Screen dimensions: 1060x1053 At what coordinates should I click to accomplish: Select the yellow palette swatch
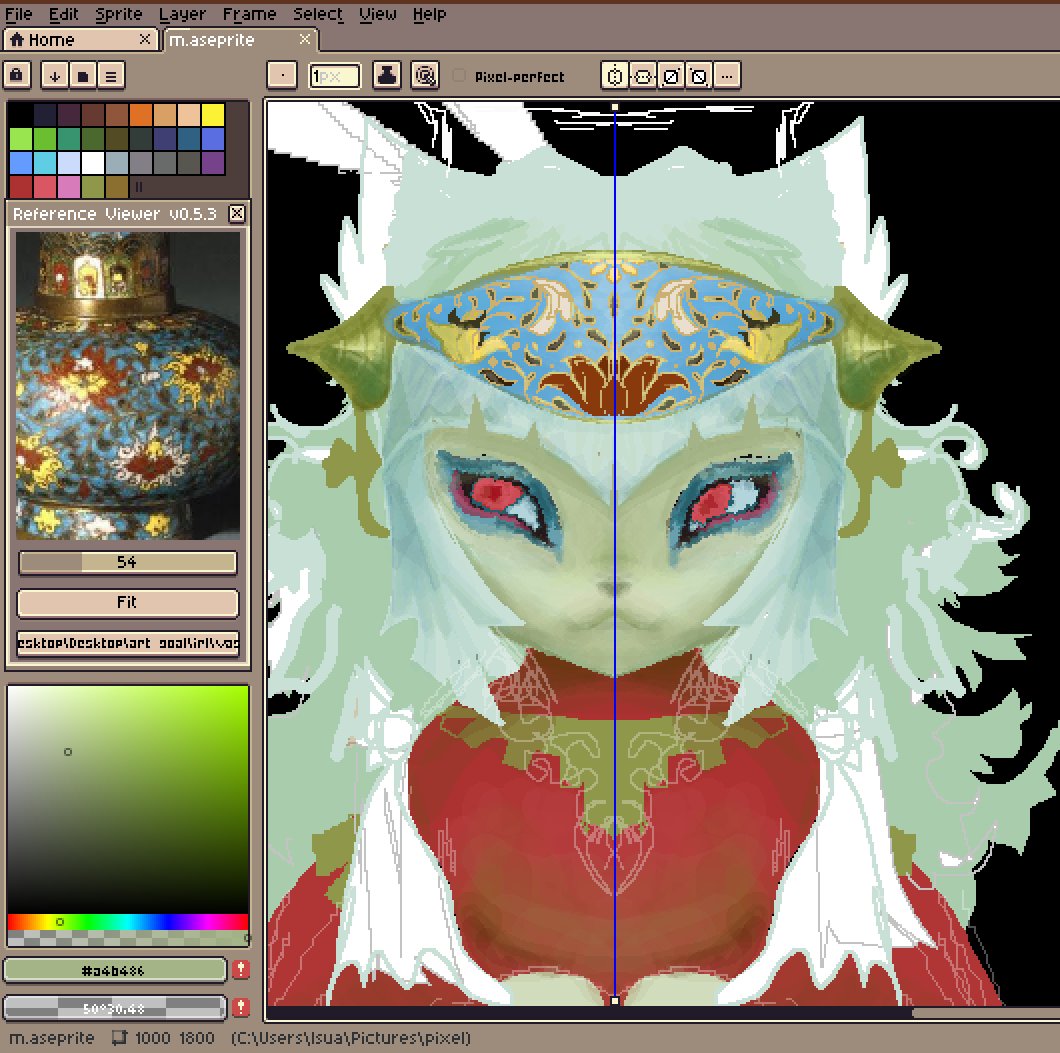pyautogui.click(x=213, y=115)
